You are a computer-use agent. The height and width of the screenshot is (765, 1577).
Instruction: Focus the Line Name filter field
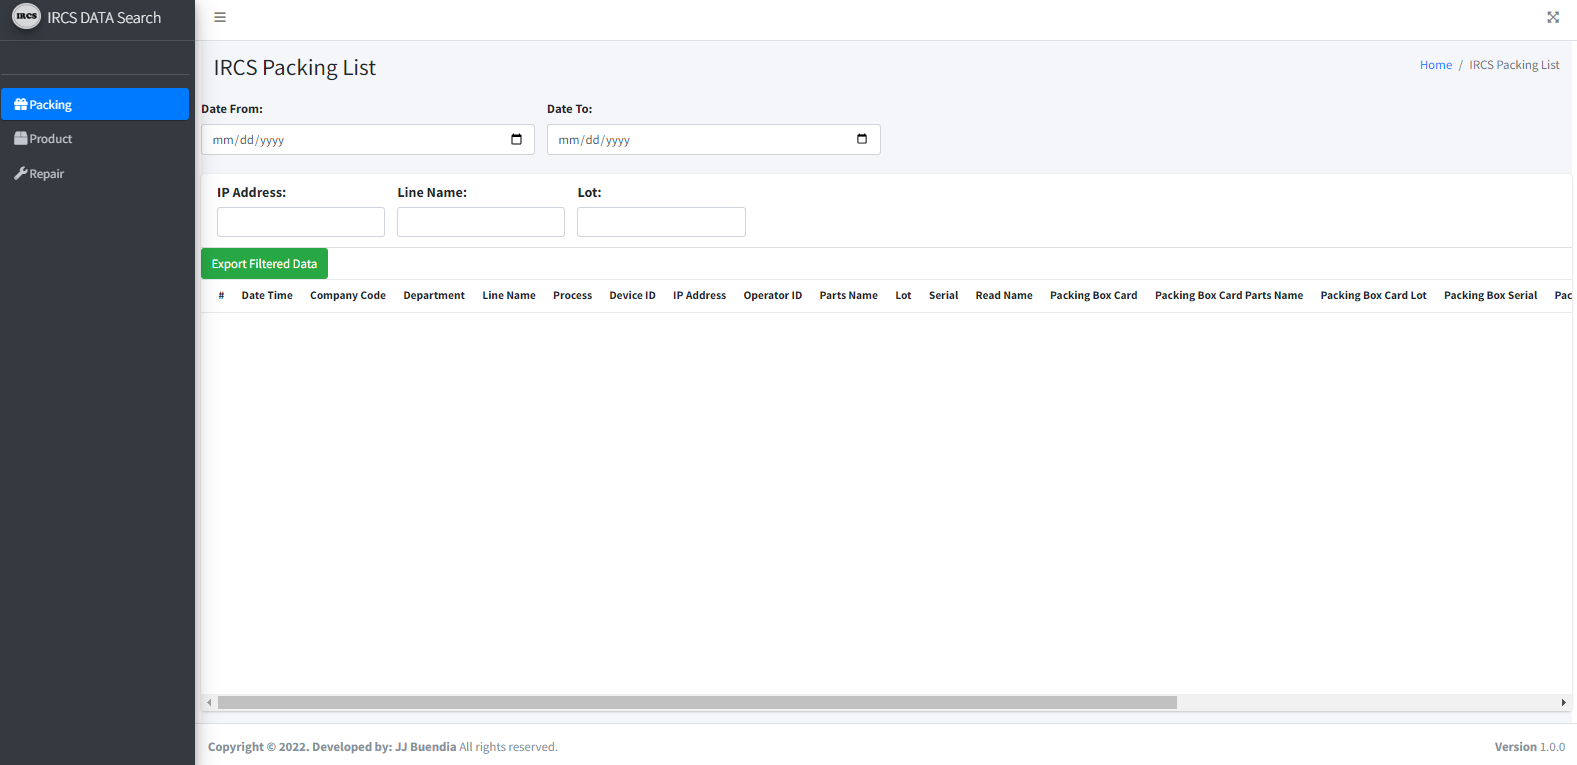480,222
